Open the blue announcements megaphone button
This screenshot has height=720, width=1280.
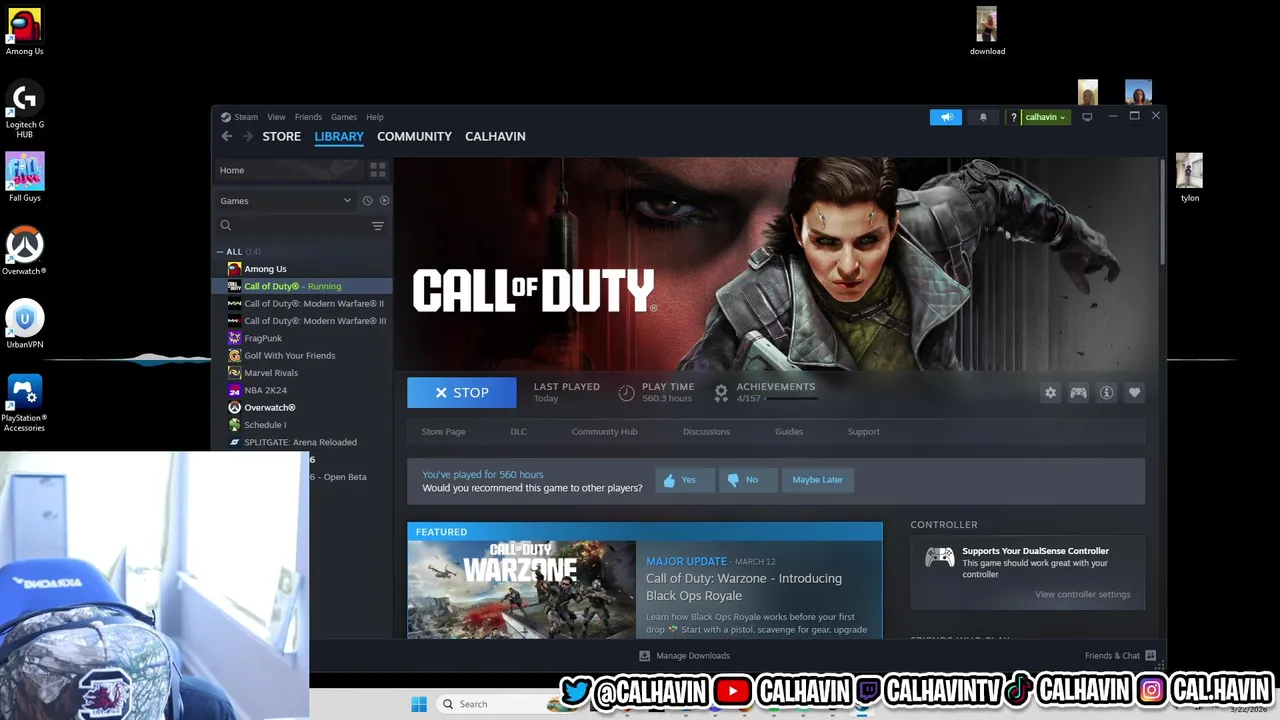[946, 117]
